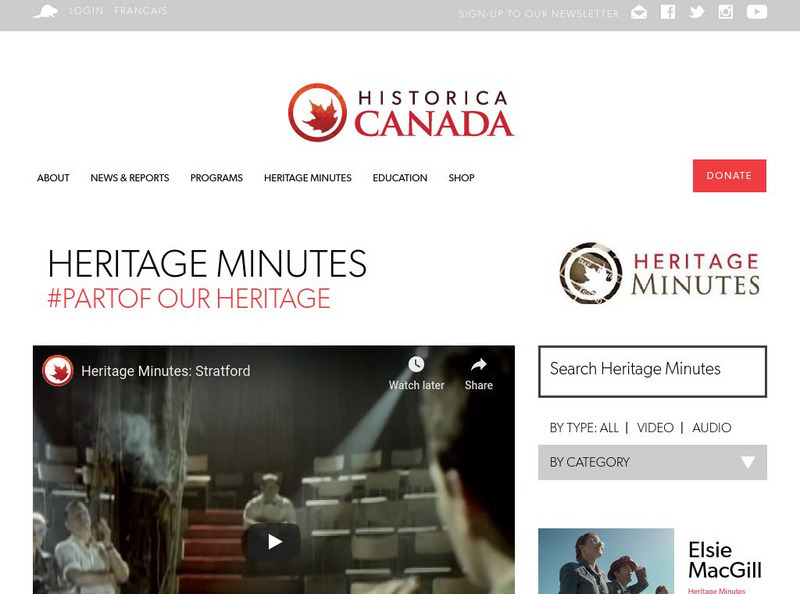Open the SHOP menu item
800x594 pixels.
pos(461,178)
